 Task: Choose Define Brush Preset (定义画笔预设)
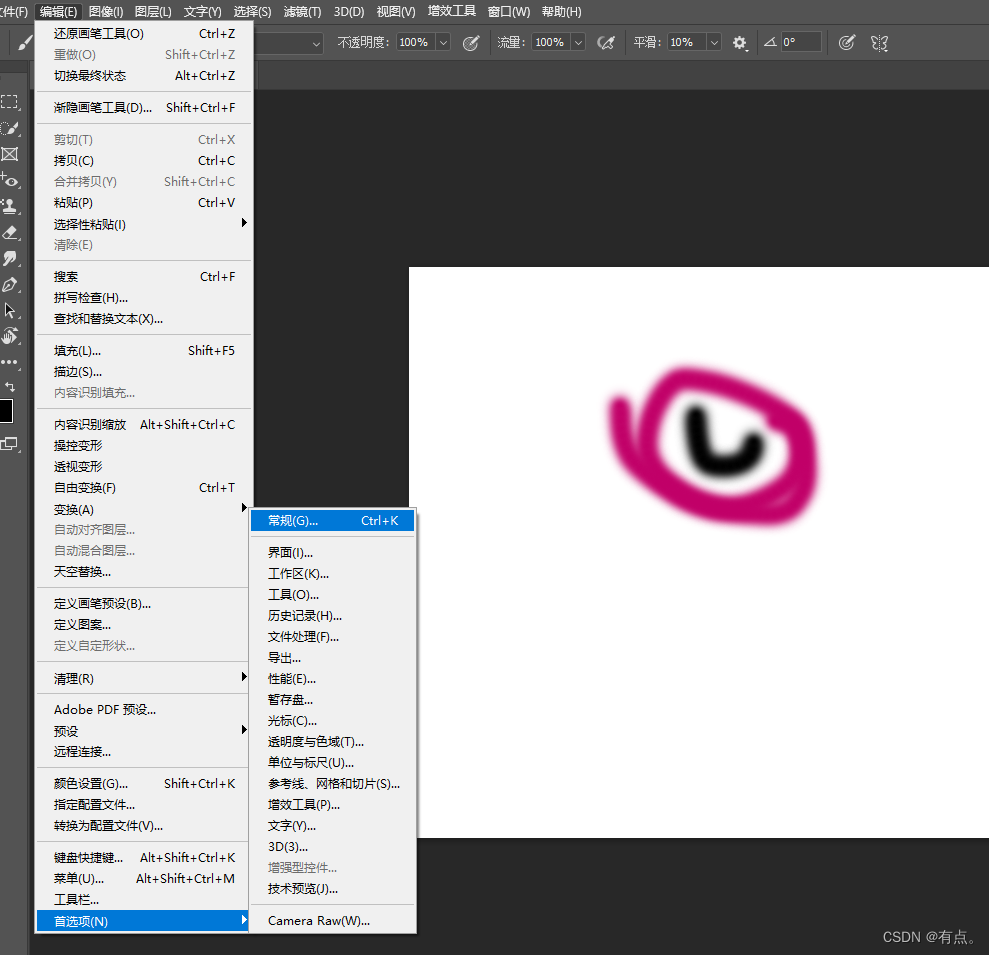tap(144, 604)
